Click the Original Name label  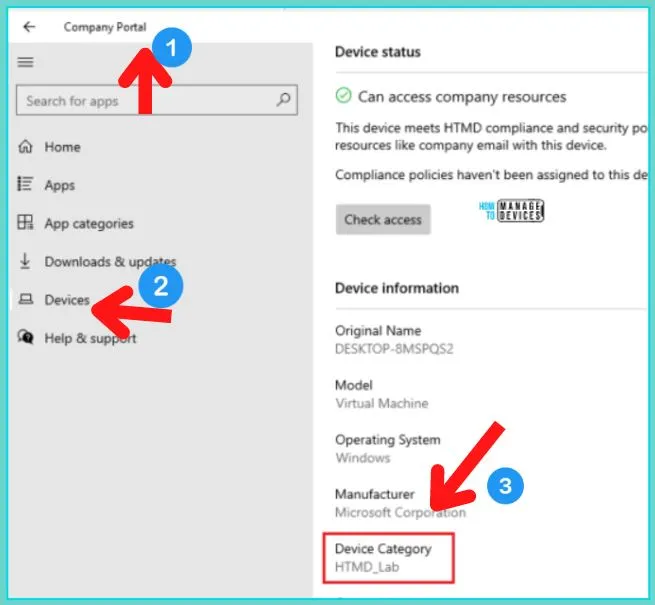(x=378, y=330)
